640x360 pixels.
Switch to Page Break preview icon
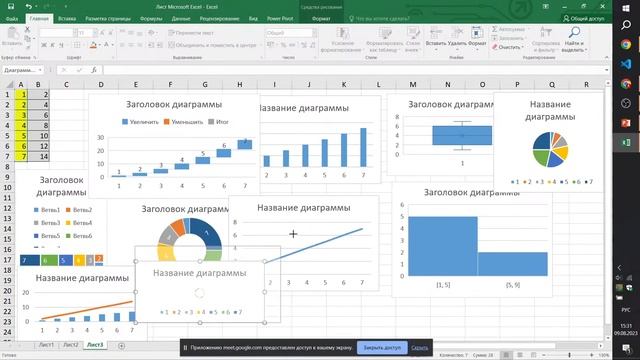pyautogui.click(x=533, y=356)
